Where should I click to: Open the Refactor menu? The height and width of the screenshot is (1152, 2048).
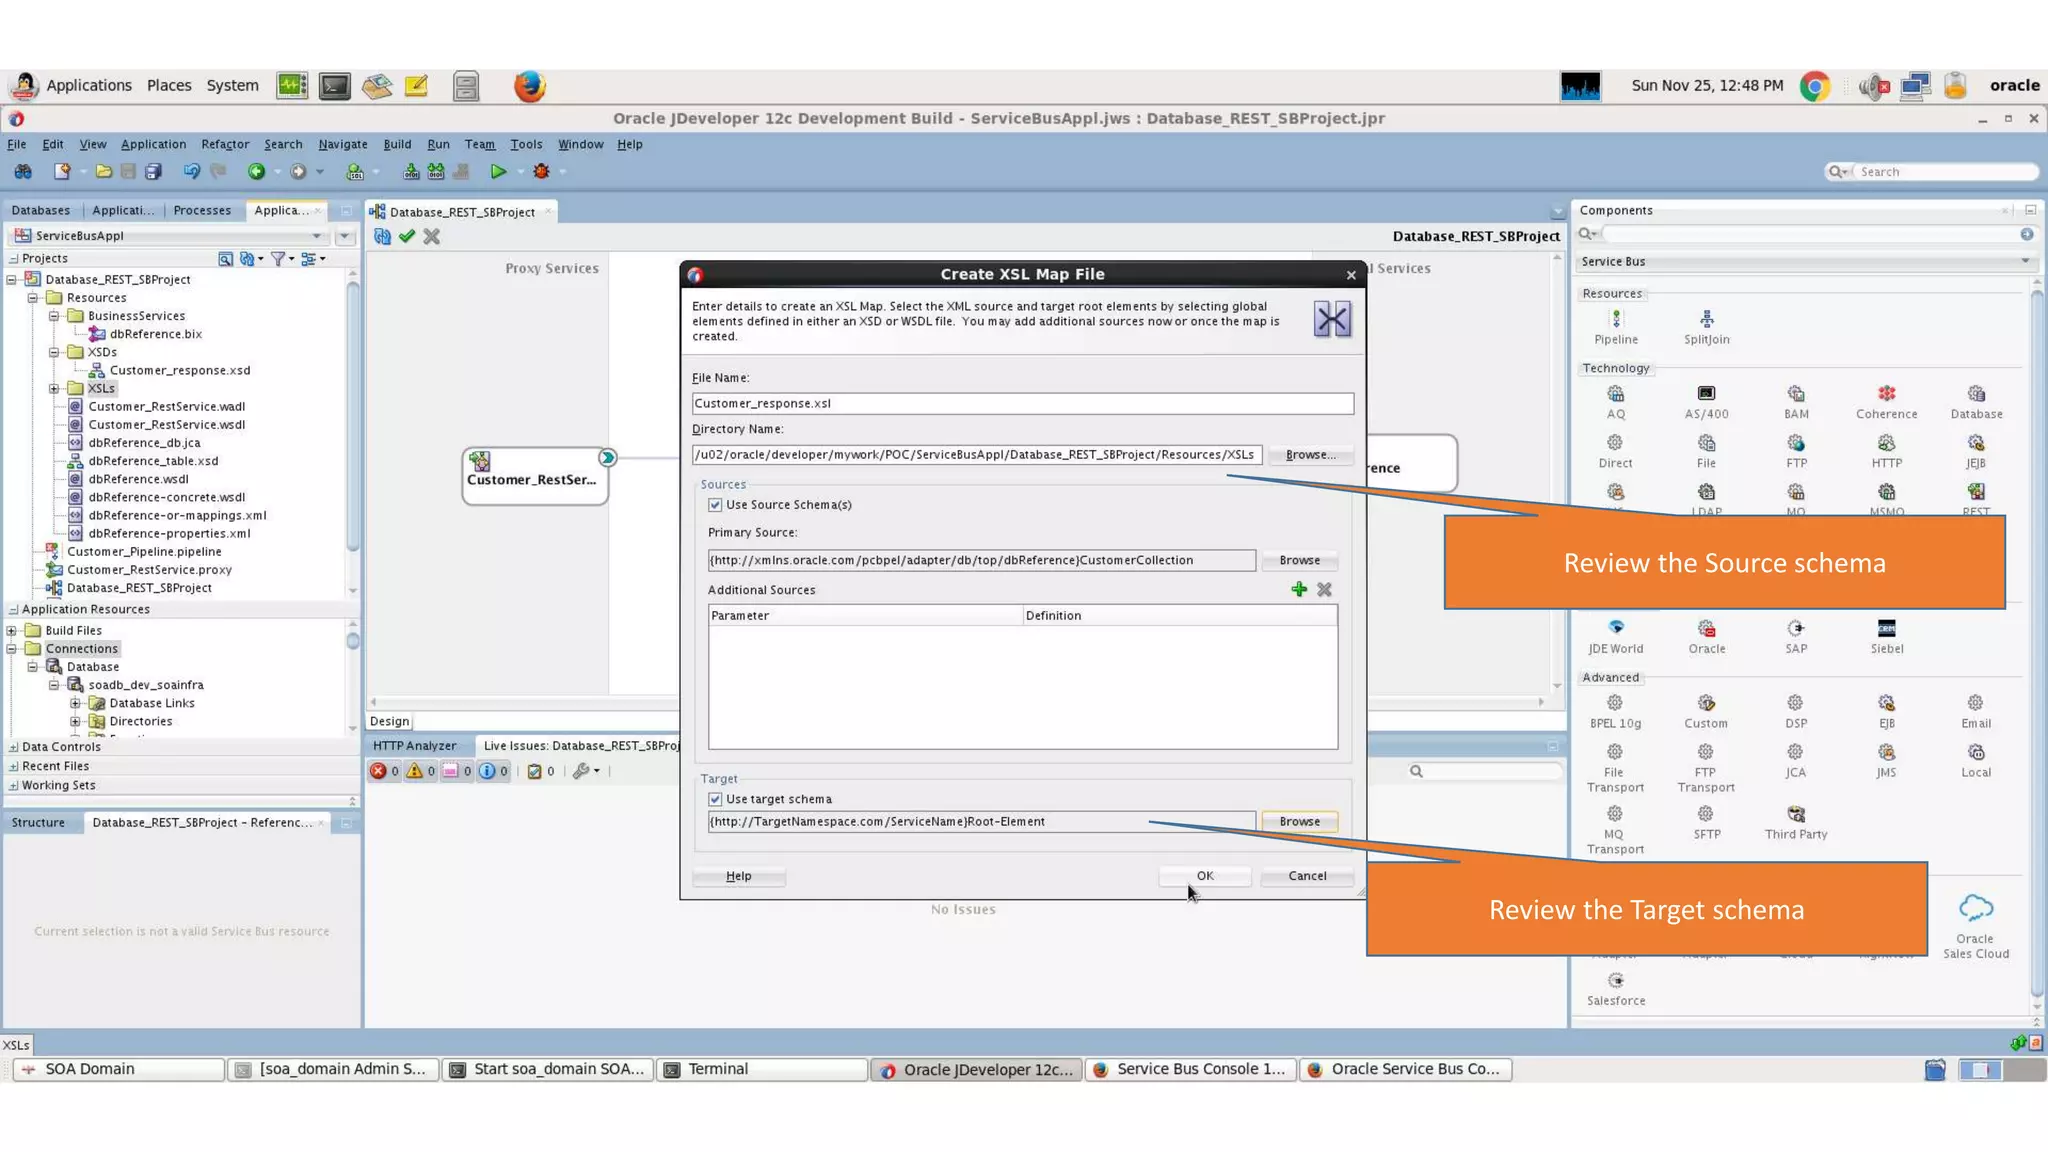(x=225, y=144)
